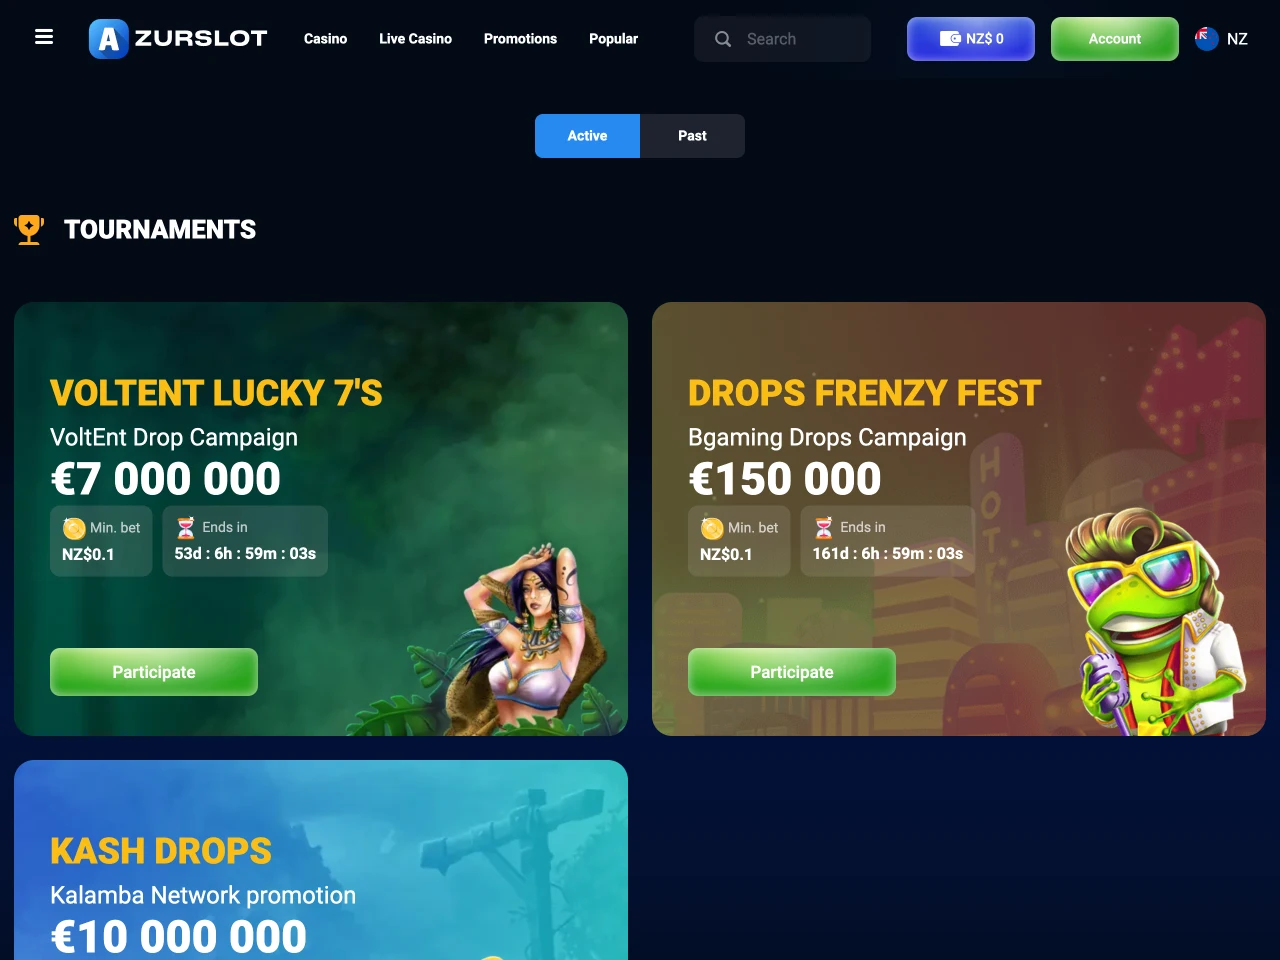Click the search magnifier icon
Screen dimensions: 1280x960
pos(723,39)
